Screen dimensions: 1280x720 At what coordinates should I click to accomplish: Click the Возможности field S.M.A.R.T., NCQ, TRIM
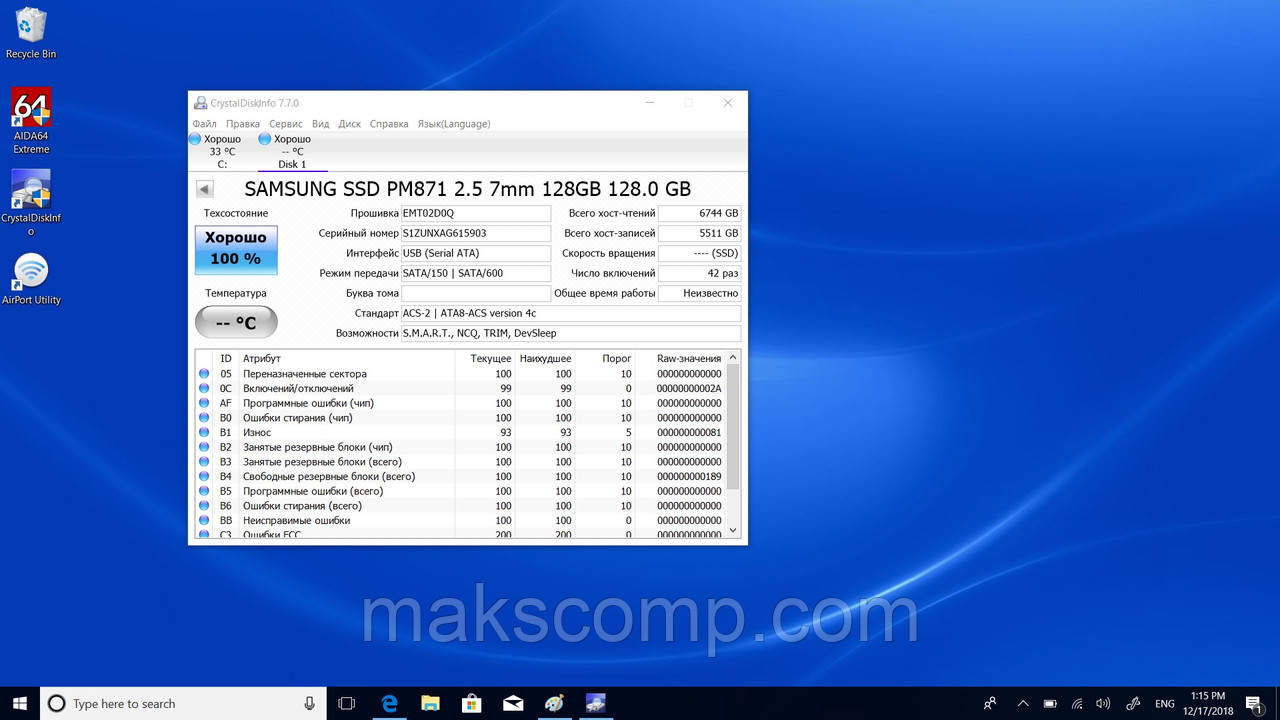tap(571, 333)
